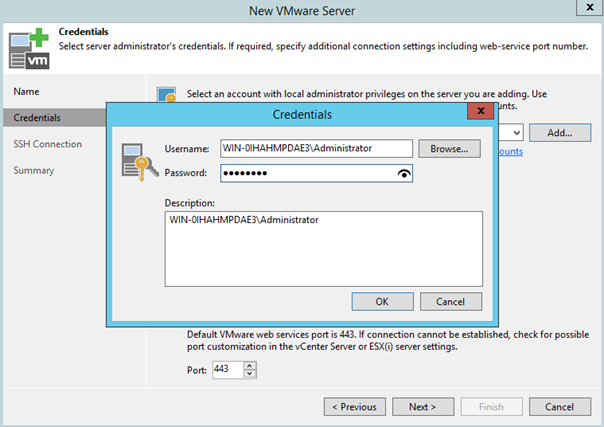Click the bold Credentials page heading
Screen dimensions: 604x427
tap(83, 32)
